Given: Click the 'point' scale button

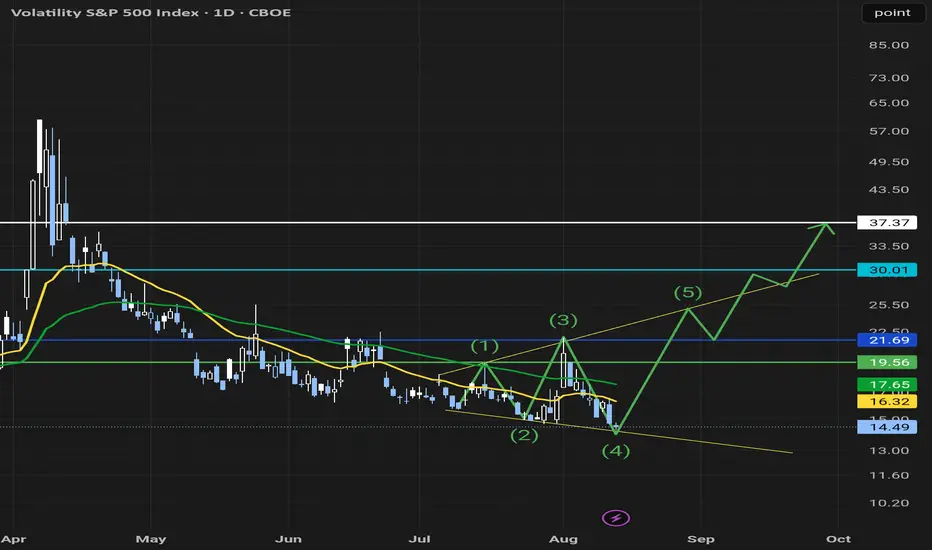Looking at the screenshot, I should tap(892, 13).
